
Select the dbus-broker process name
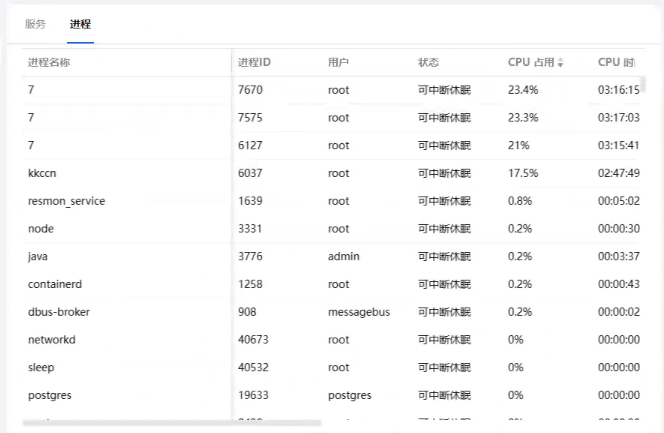click(x=58, y=312)
